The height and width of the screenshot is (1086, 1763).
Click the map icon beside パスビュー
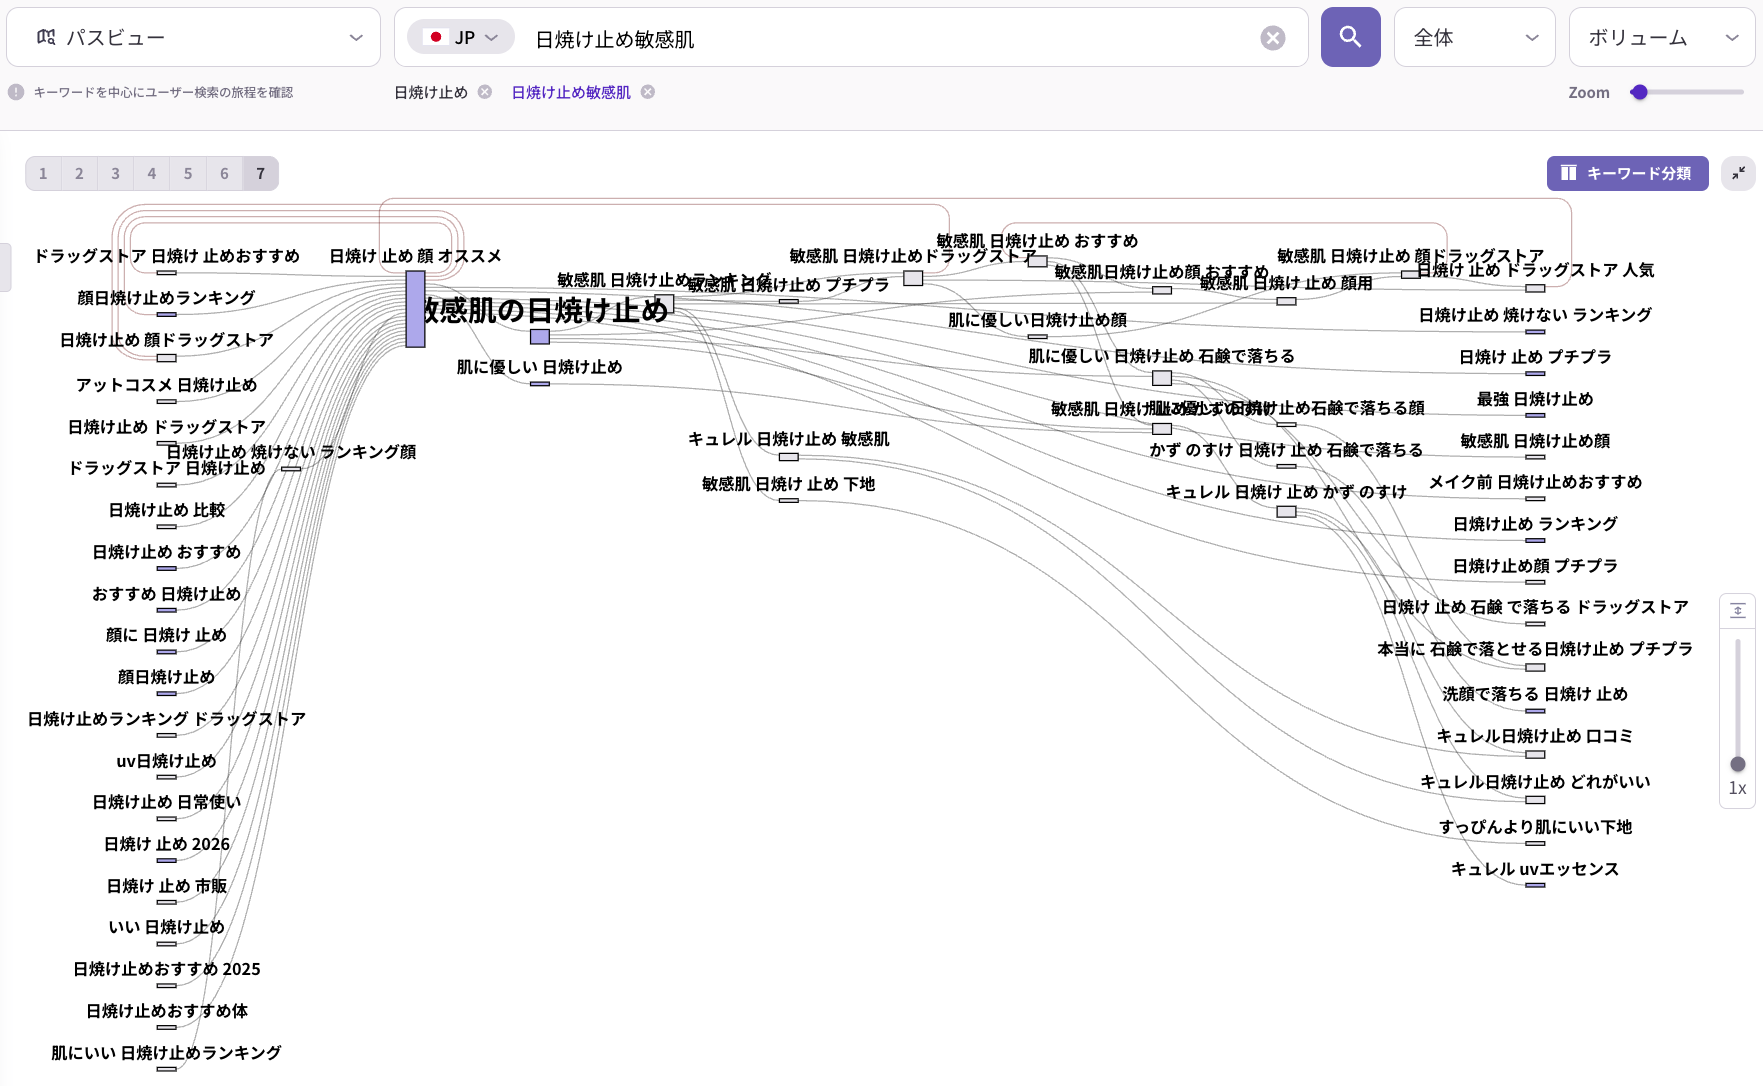[x=44, y=36]
